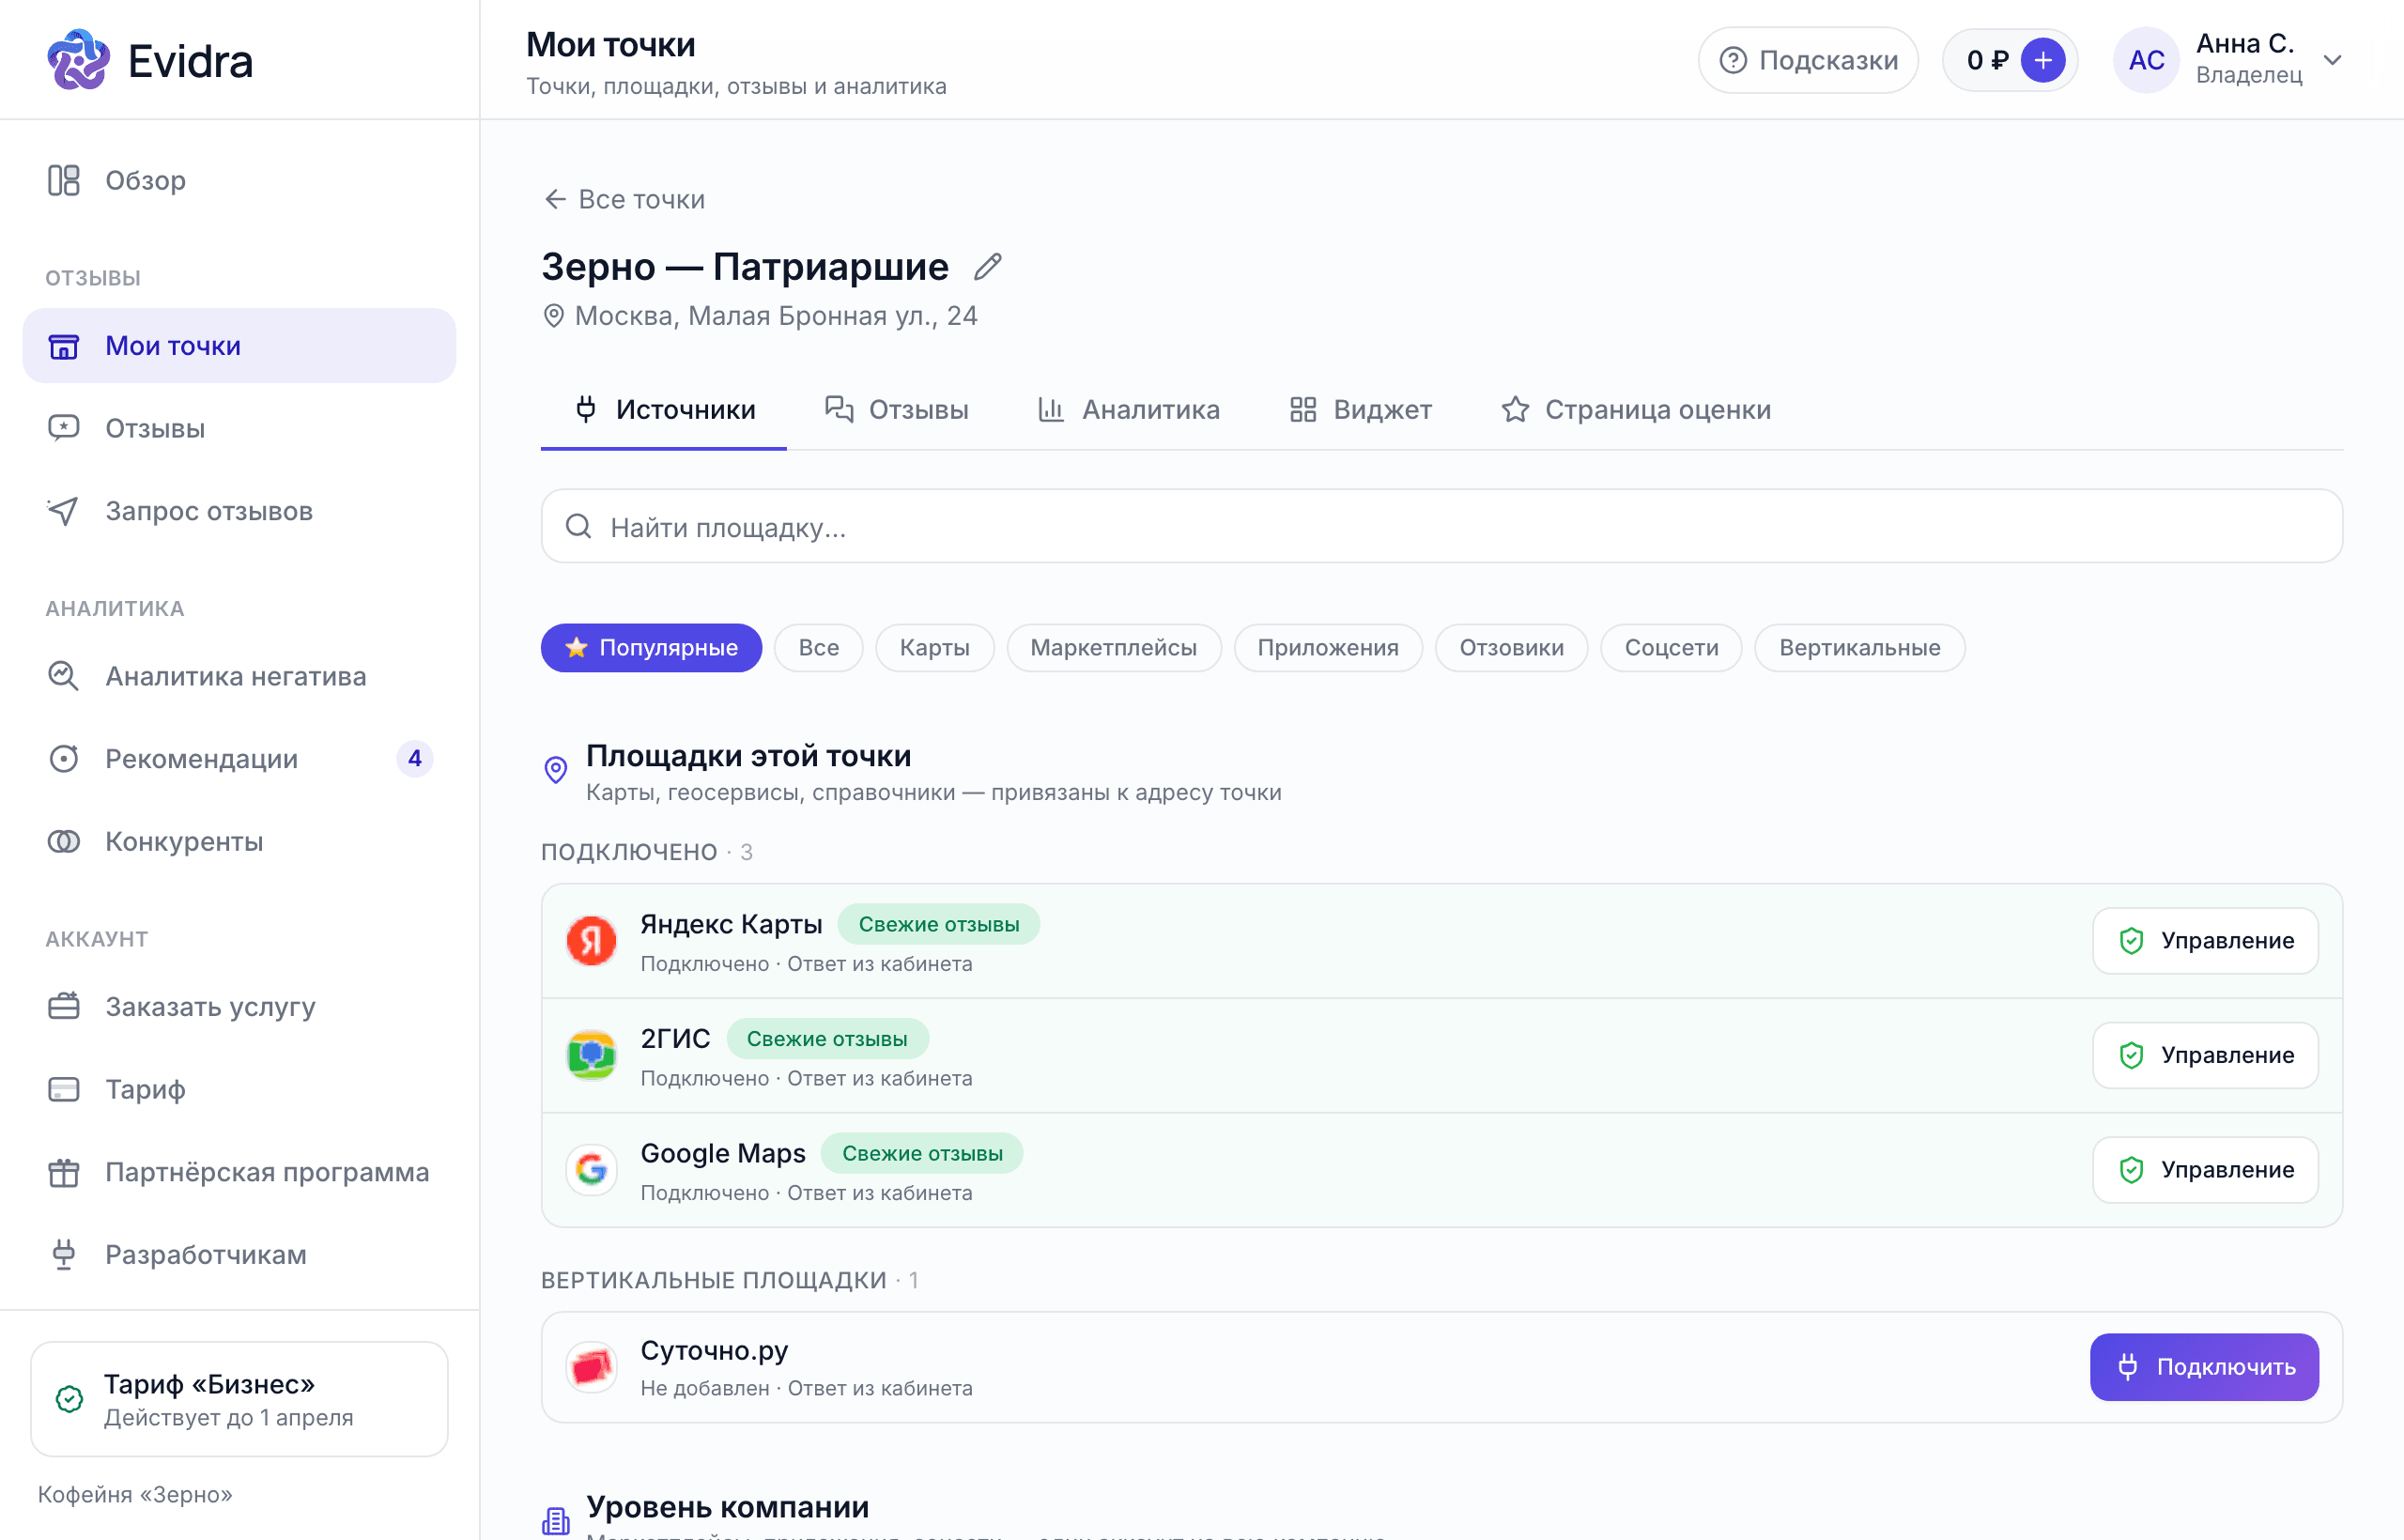Select the Карты filter chip

coord(934,648)
